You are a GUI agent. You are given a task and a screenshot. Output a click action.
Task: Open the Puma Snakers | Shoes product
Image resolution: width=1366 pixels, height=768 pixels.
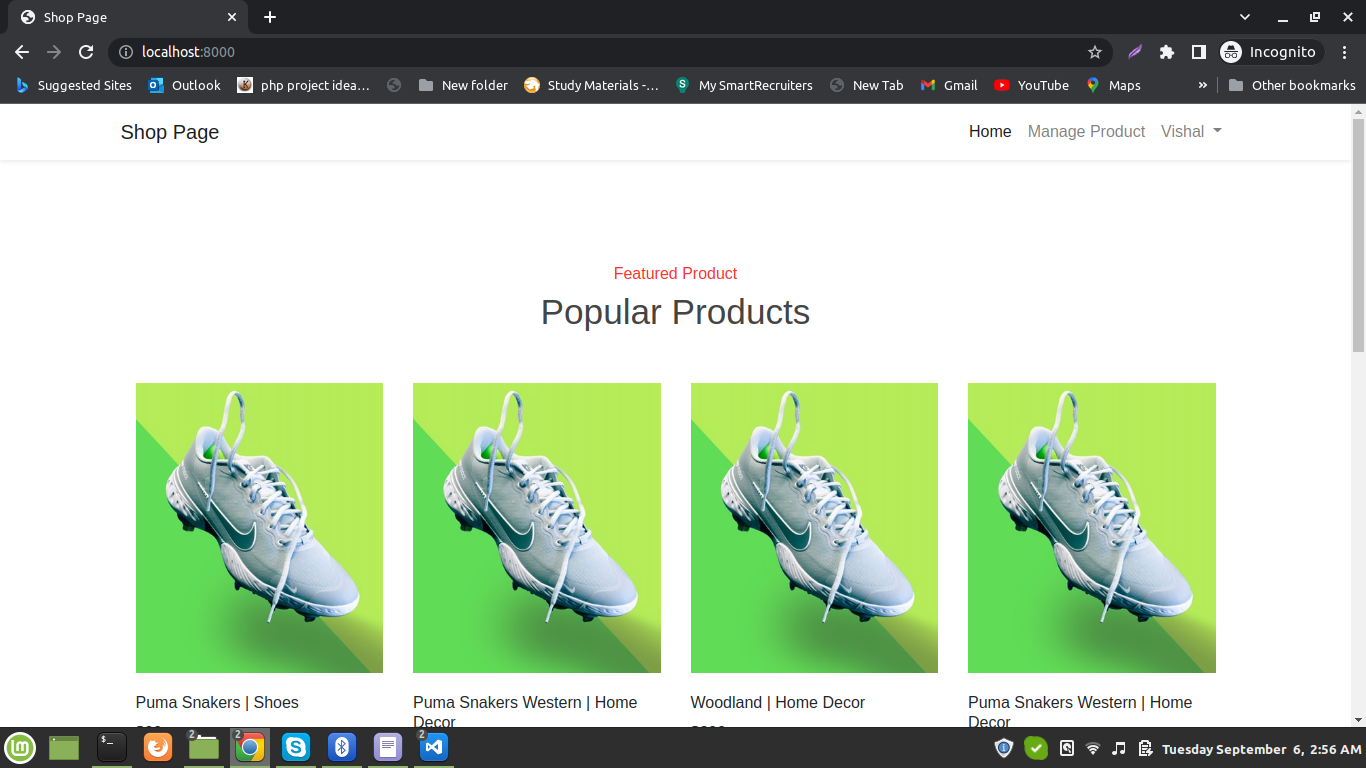[217, 702]
